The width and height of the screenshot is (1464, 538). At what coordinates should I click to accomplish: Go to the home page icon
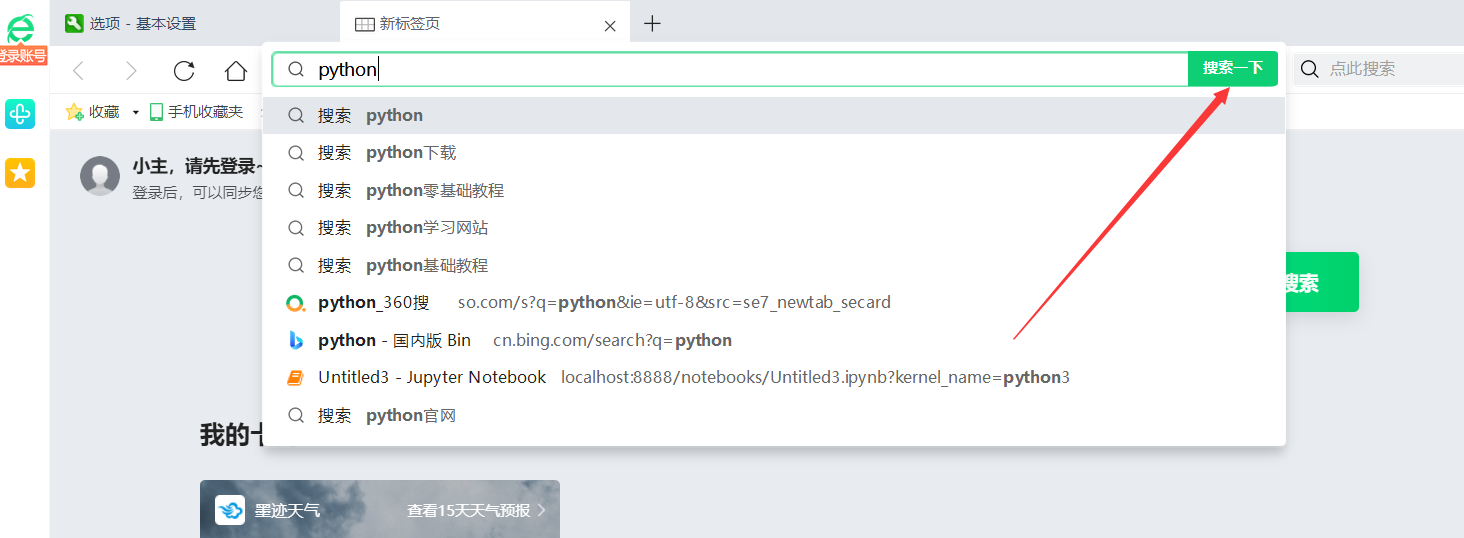pos(236,70)
